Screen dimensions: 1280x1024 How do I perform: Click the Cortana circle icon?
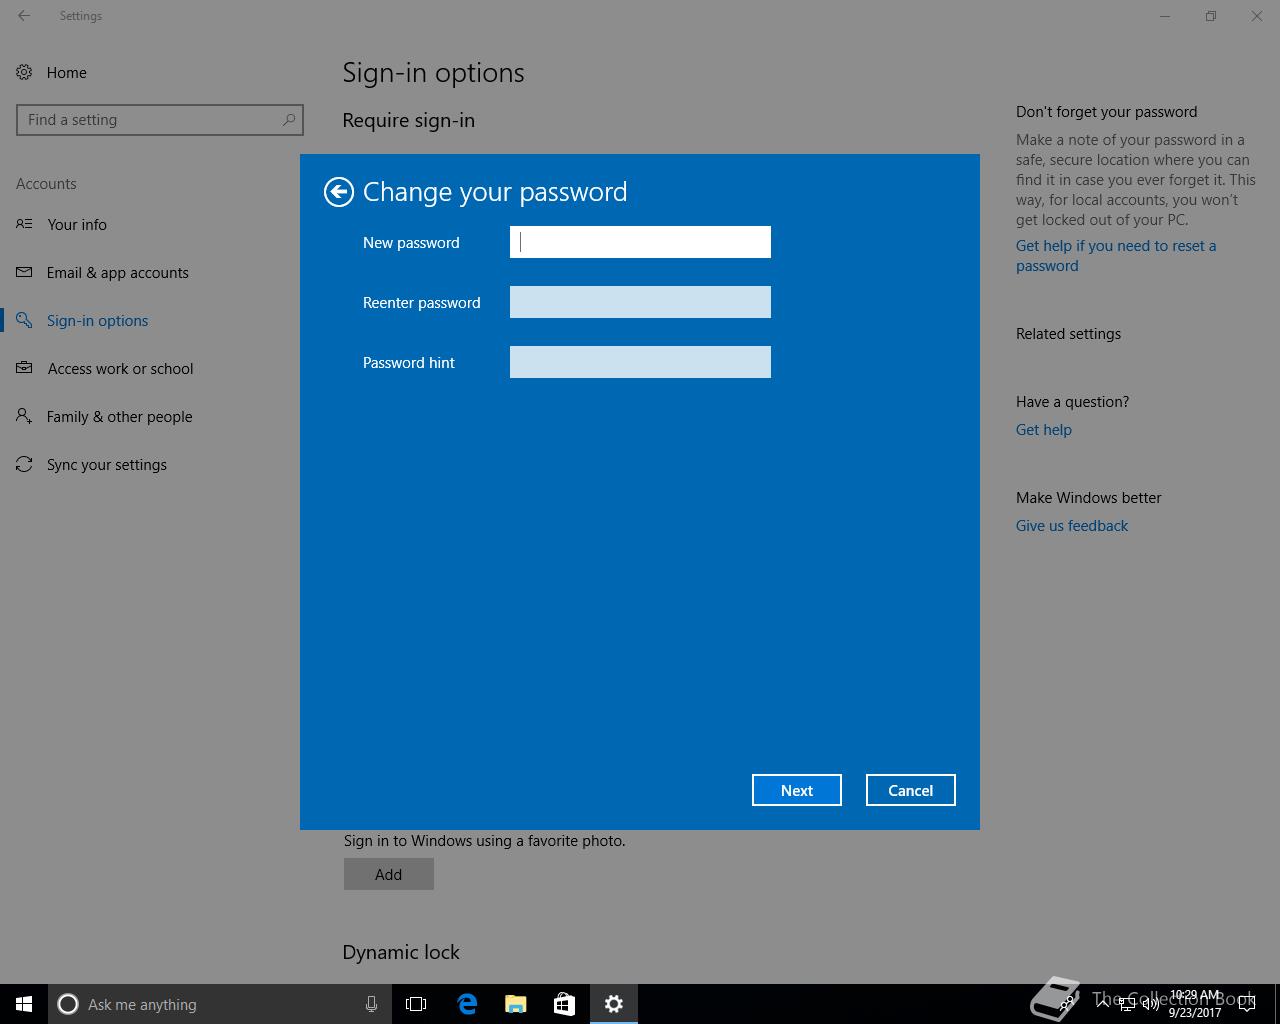(x=68, y=1004)
